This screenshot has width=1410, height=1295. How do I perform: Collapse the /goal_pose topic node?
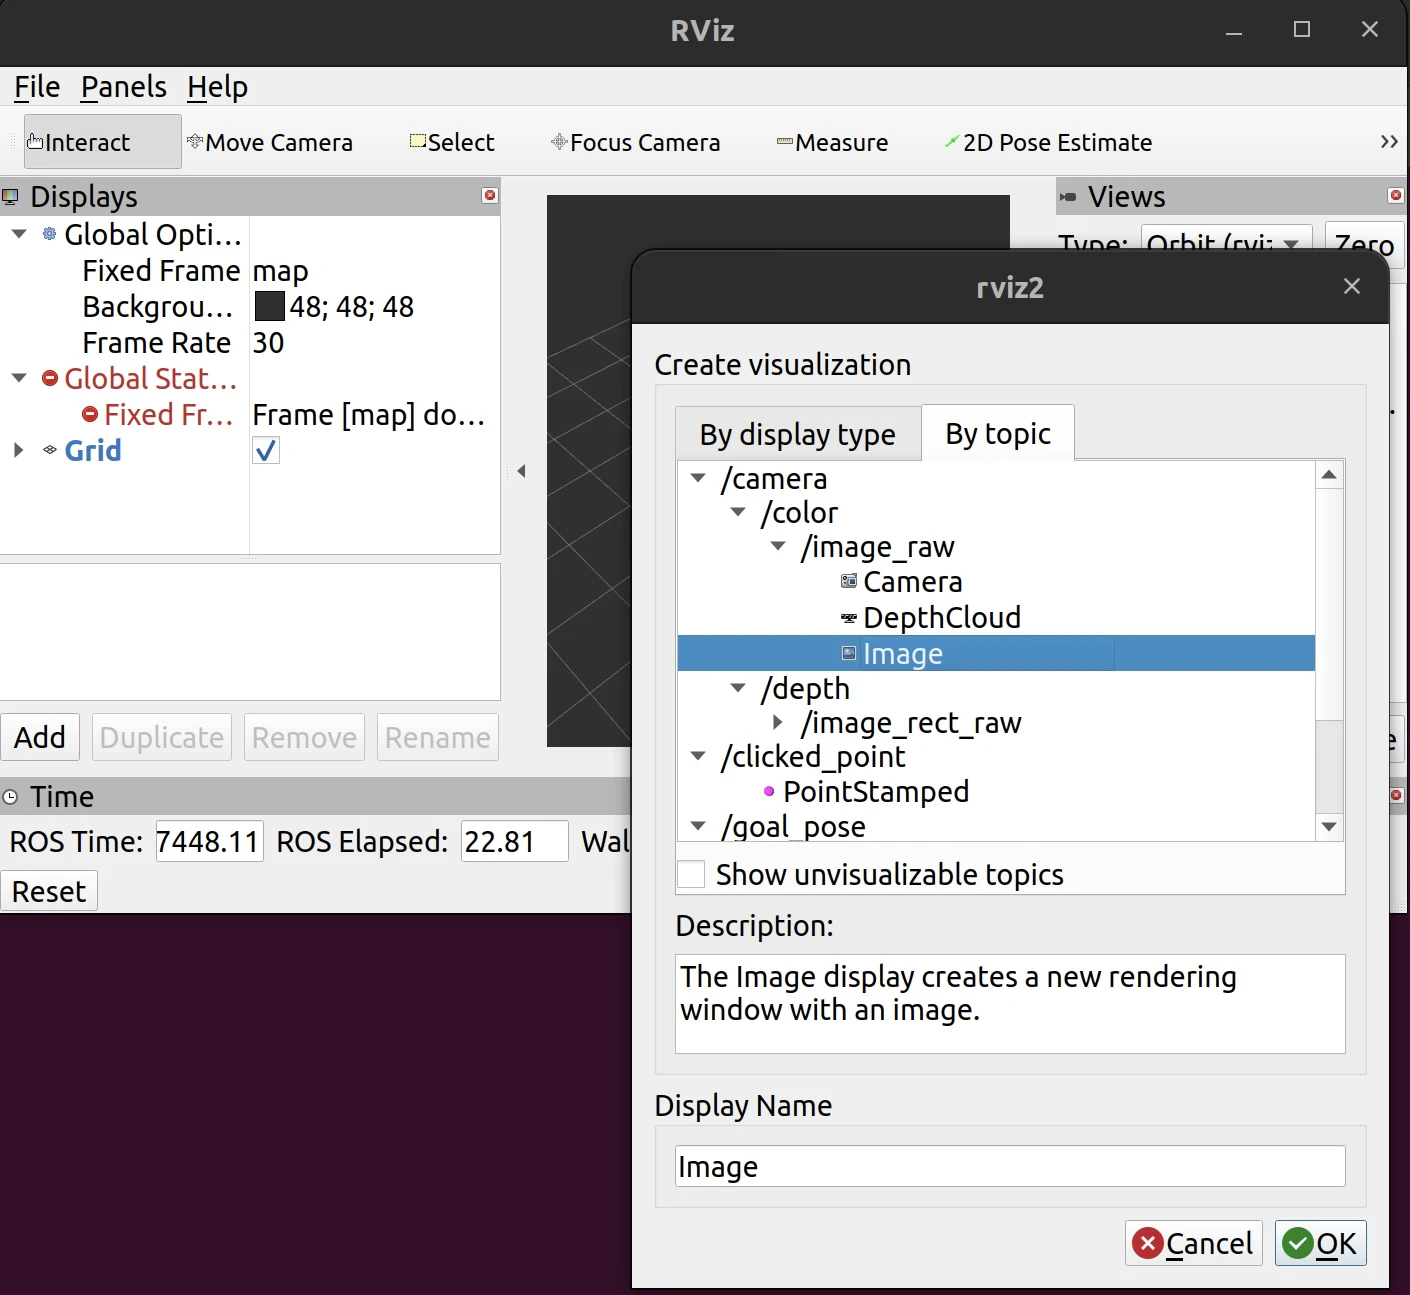[x=699, y=826]
